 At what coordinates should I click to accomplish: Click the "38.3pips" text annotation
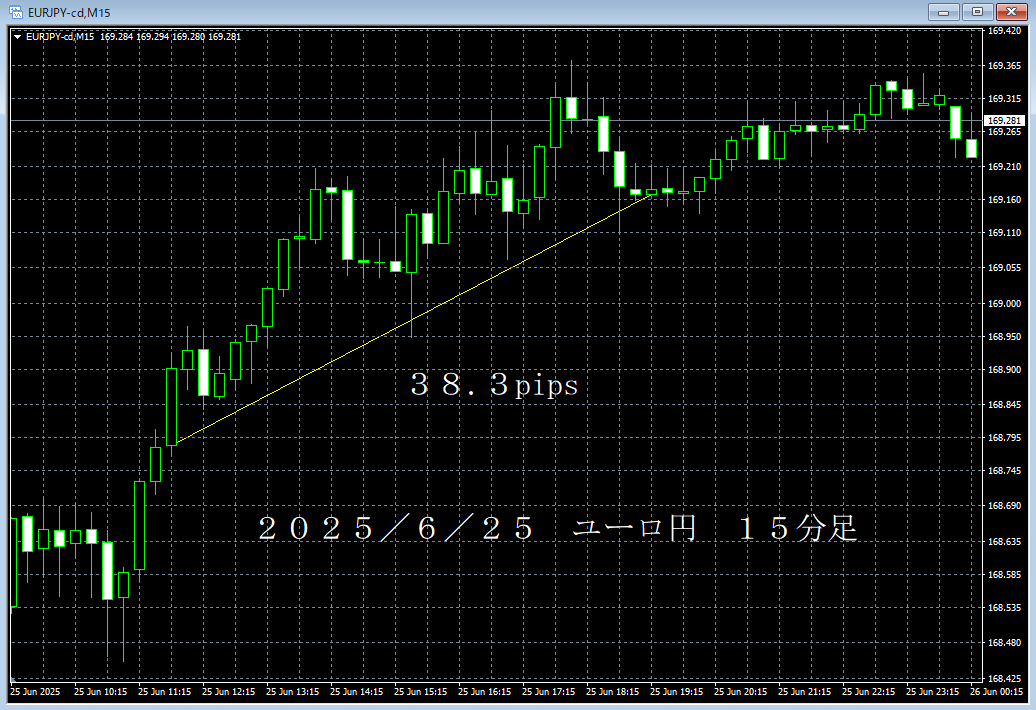pyautogui.click(x=495, y=385)
